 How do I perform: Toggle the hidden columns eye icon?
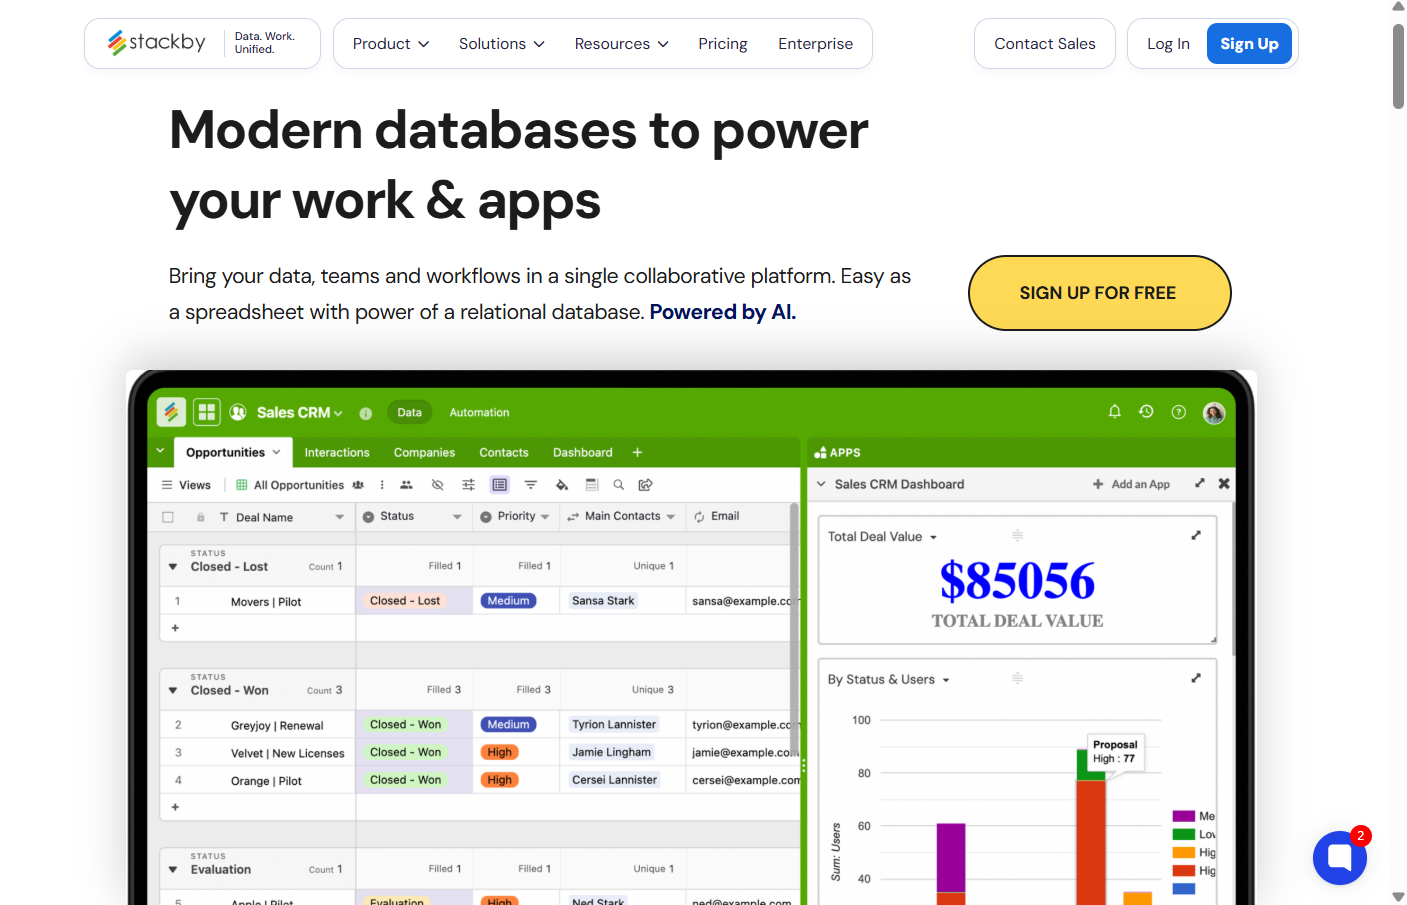(x=437, y=485)
